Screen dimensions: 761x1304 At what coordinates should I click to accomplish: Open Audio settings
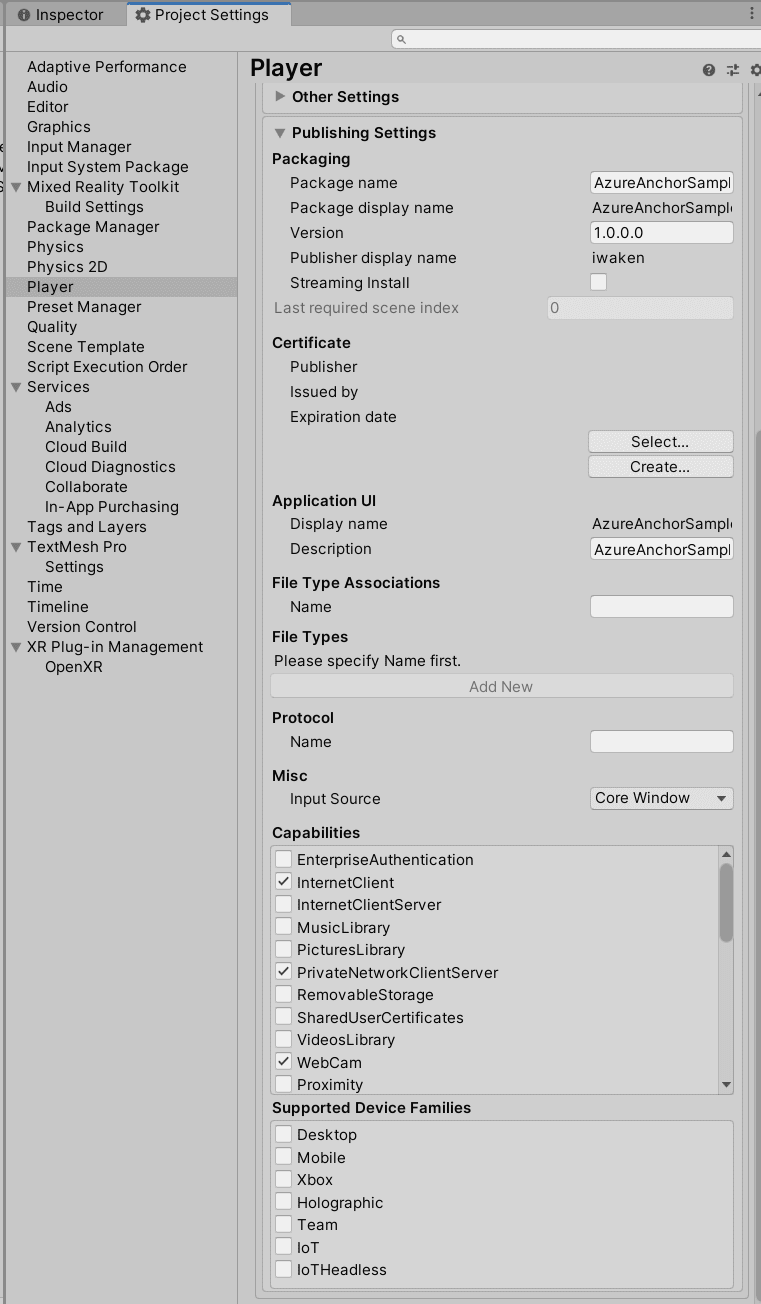(47, 87)
